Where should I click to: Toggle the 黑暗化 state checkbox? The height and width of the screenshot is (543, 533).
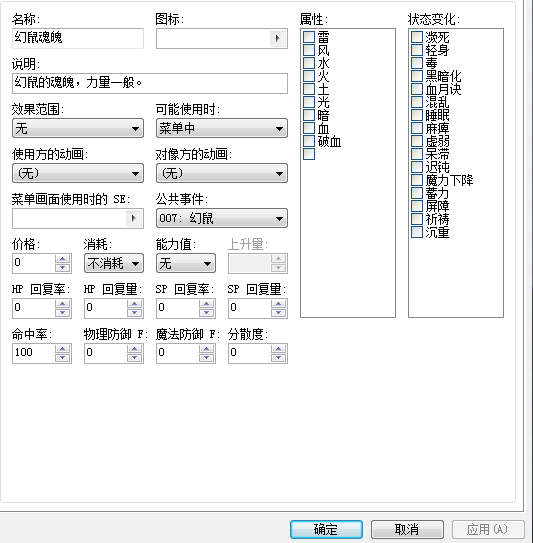click(417, 76)
